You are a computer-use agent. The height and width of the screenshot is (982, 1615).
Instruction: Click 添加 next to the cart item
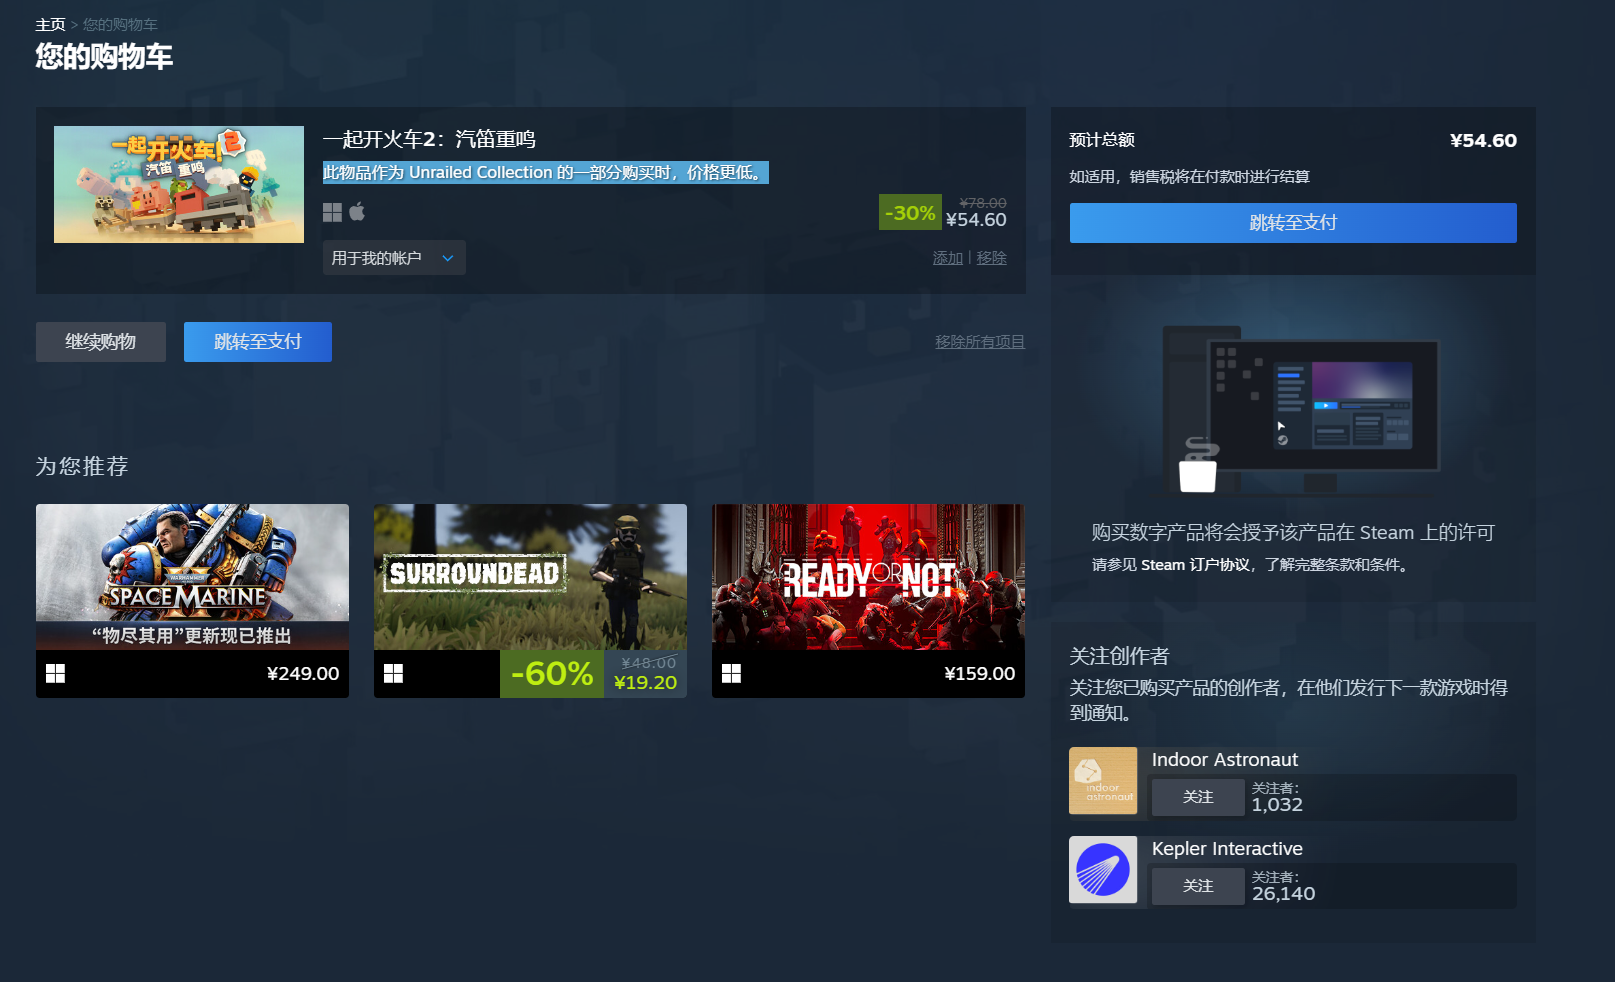click(x=947, y=257)
